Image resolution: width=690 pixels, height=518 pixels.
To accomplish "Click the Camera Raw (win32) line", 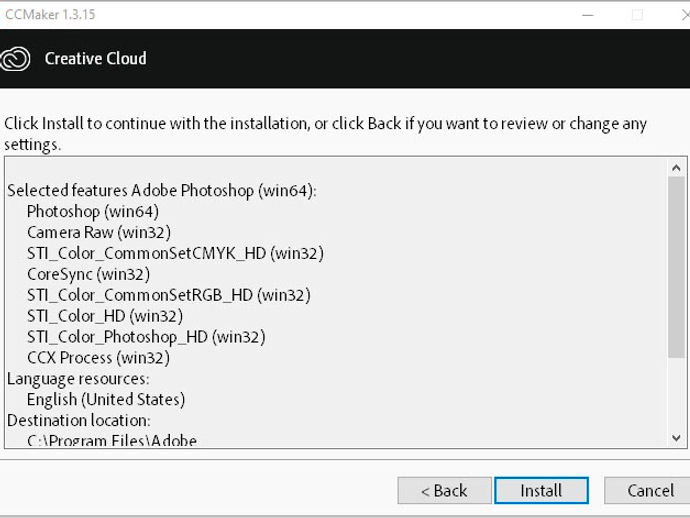I will click(x=99, y=232).
